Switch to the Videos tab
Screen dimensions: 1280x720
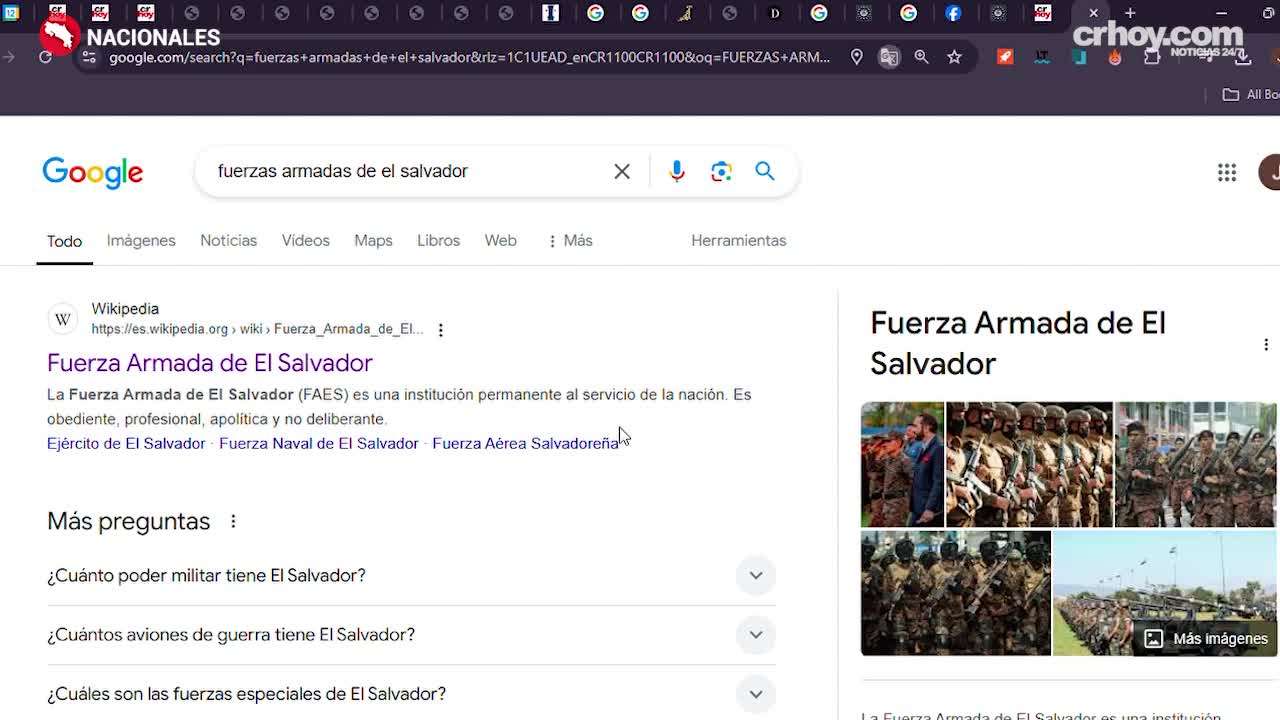305,240
